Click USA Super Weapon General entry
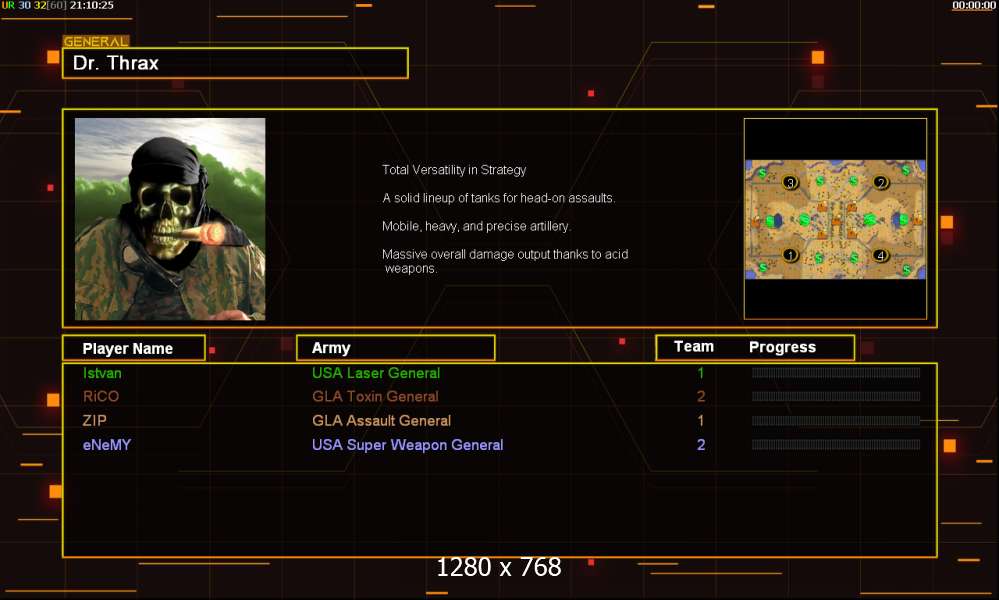Viewport: 999px width, 600px height. tap(407, 445)
